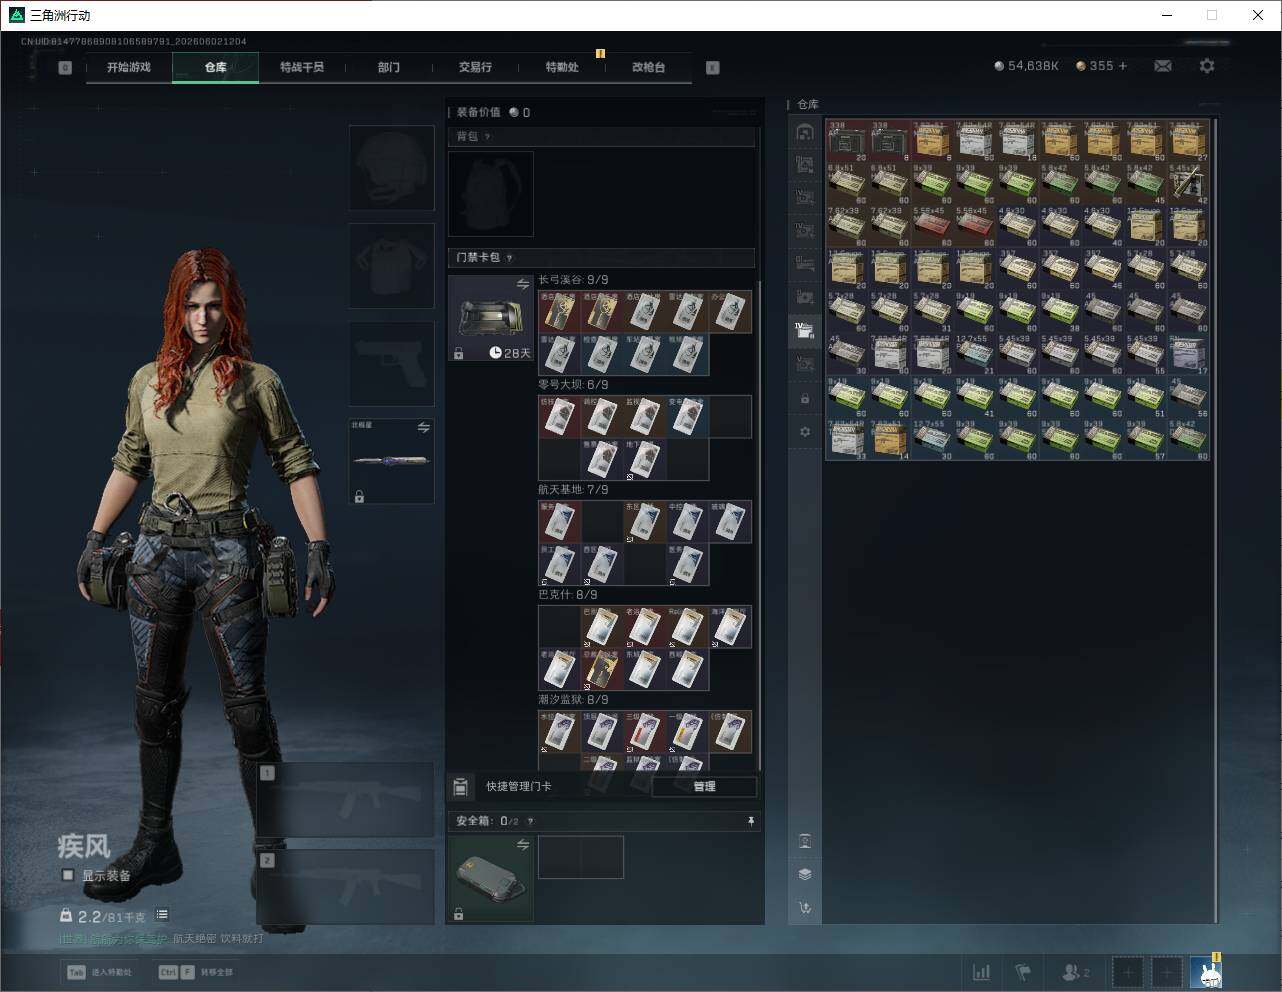This screenshot has height=992, width=1282.
Task: Click the Tab 进入特勤处 shortcut button
Action: pos(100,972)
